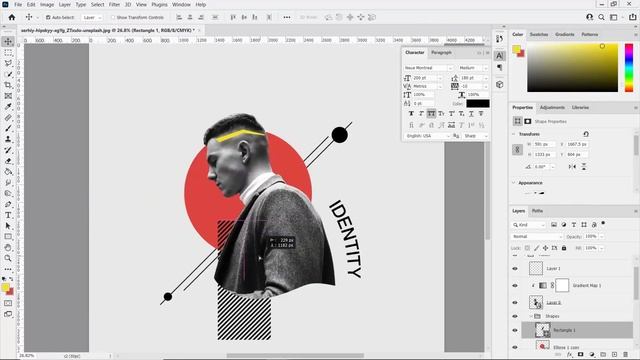Open the Plugins menu
This screenshot has width=640, height=360.
coord(159,4)
